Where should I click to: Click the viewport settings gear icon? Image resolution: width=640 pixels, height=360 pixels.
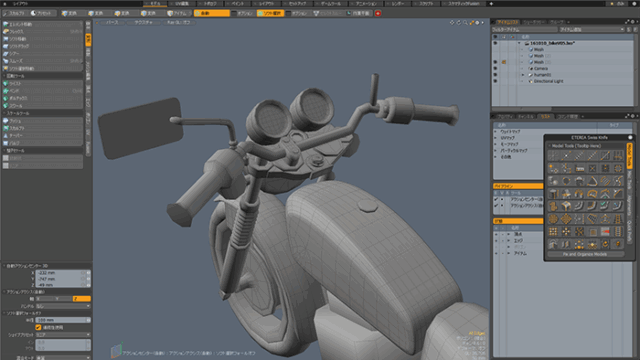click(477, 22)
